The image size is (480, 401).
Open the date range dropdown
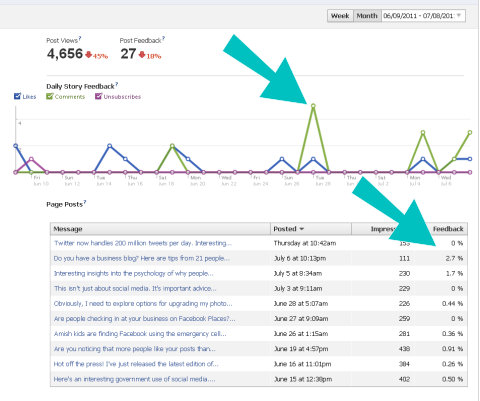(423, 16)
